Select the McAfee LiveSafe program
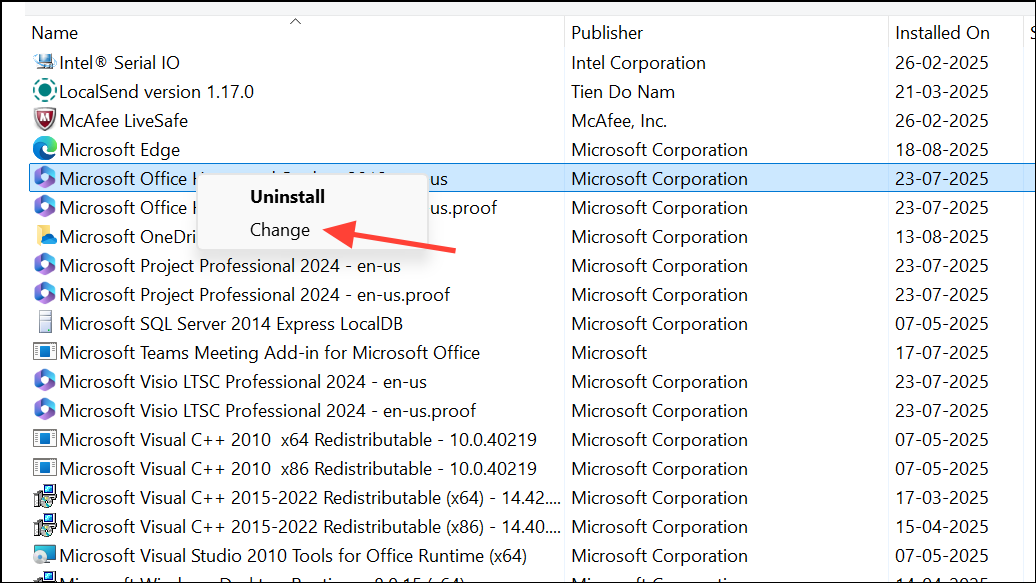 [124, 120]
